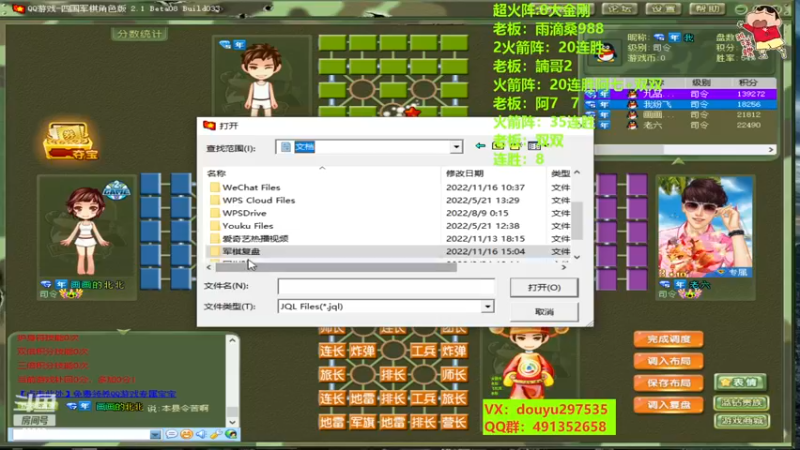The height and width of the screenshot is (450, 800).
Task: Click the 级别 column header in the player list
Action: [701, 82]
